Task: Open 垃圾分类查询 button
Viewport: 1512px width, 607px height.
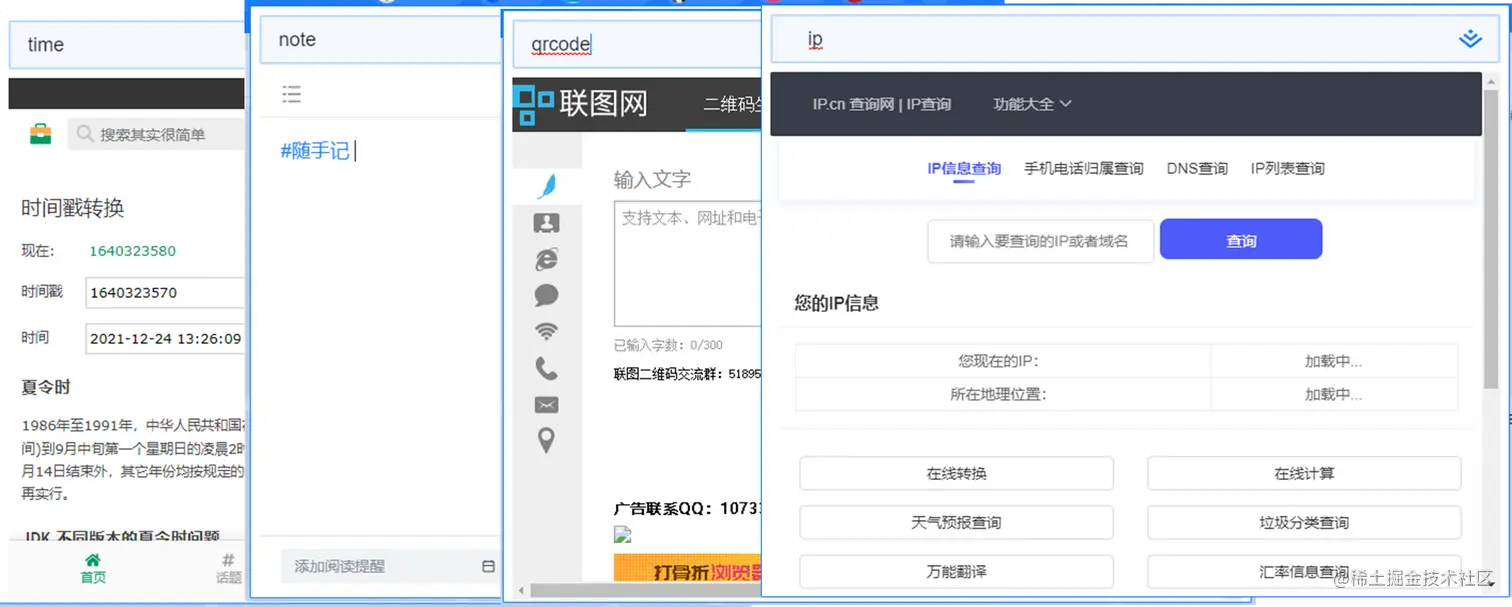Action: (1304, 522)
